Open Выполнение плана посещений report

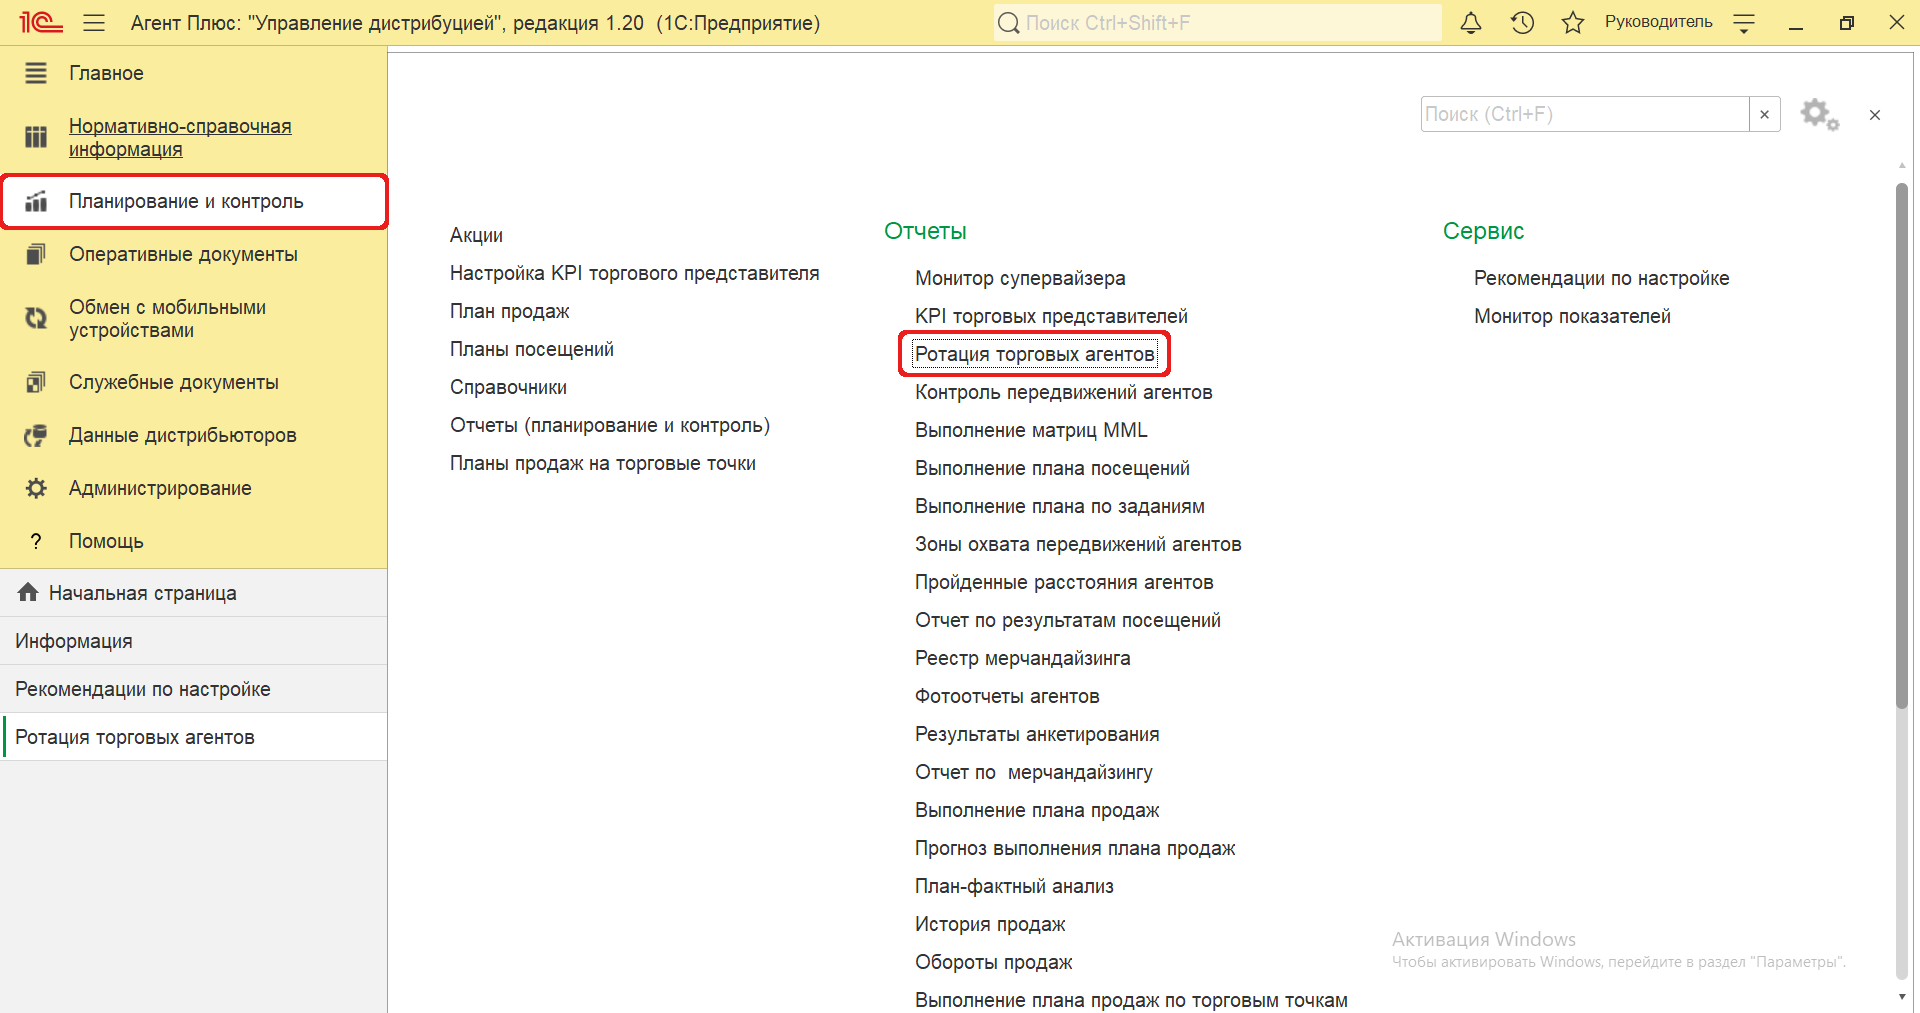(x=1052, y=468)
